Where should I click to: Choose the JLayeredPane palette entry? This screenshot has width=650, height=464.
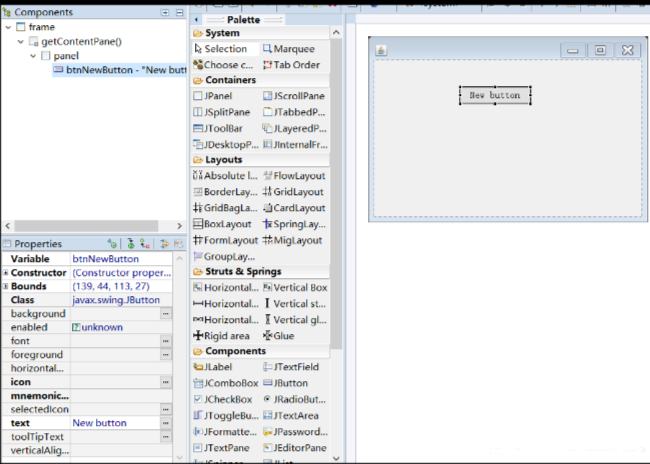(294, 129)
